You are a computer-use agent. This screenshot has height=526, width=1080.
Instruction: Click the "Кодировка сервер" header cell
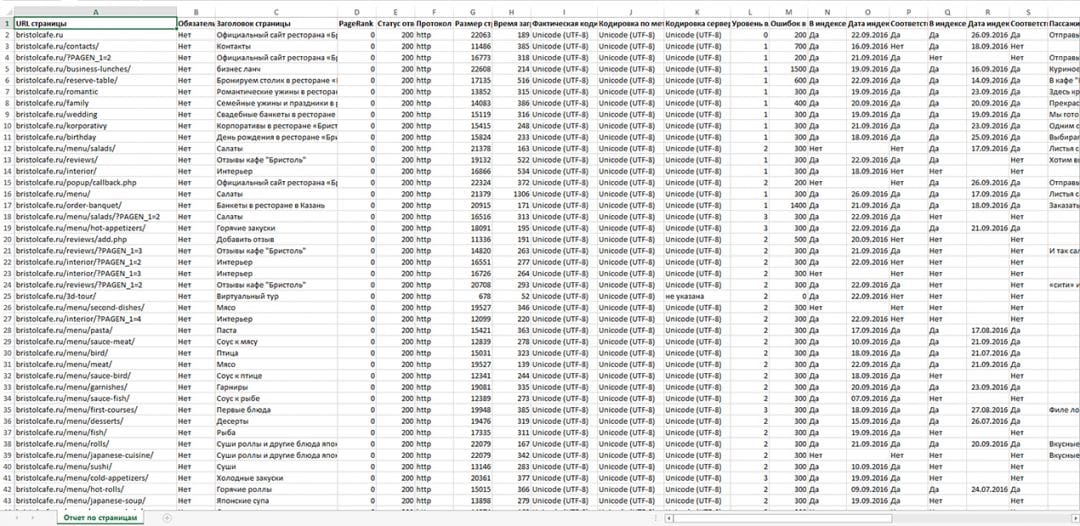(696, 23)
